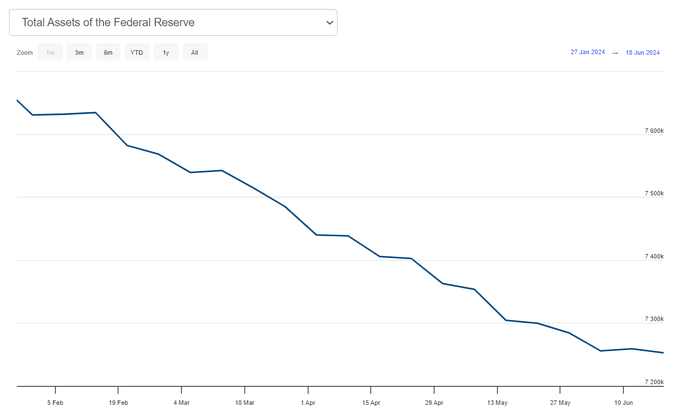Click the 7 300k y-axis value
Screen dimensions: 680x416
point(654,319)
